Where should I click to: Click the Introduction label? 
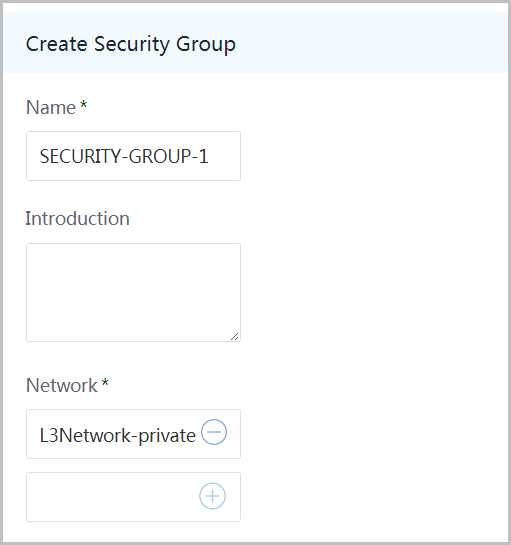78,219
